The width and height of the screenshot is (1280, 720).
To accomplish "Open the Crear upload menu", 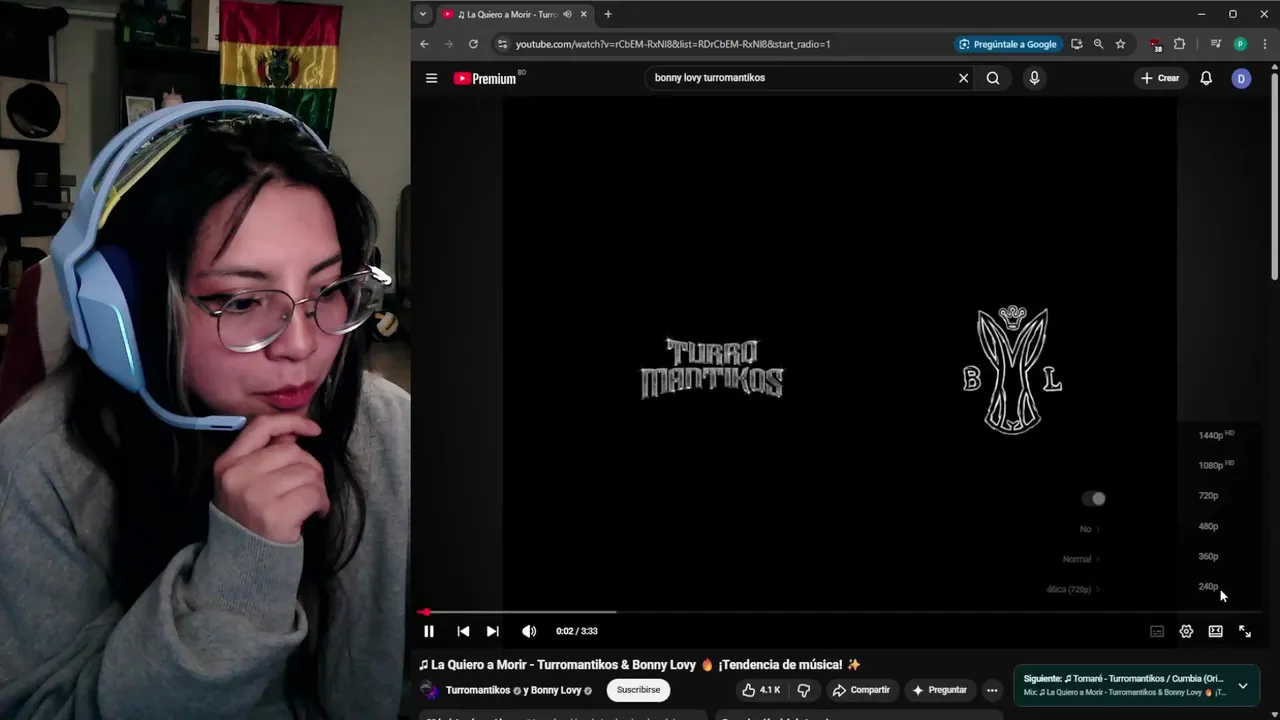I will click(x=1161, y=78).
